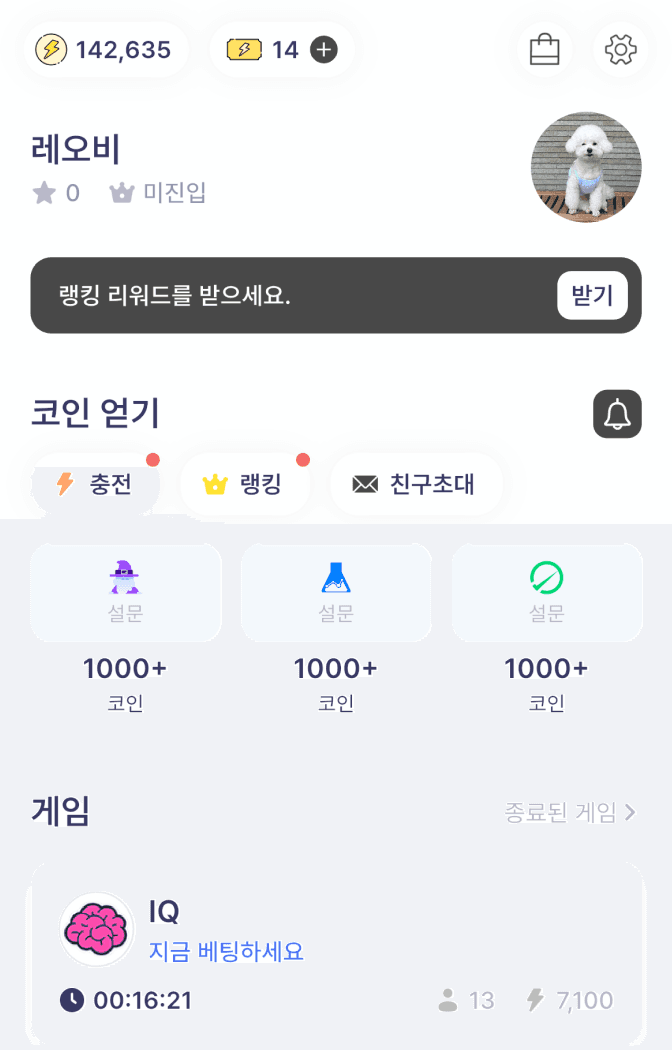Select the 랭킹 tab

243,485
